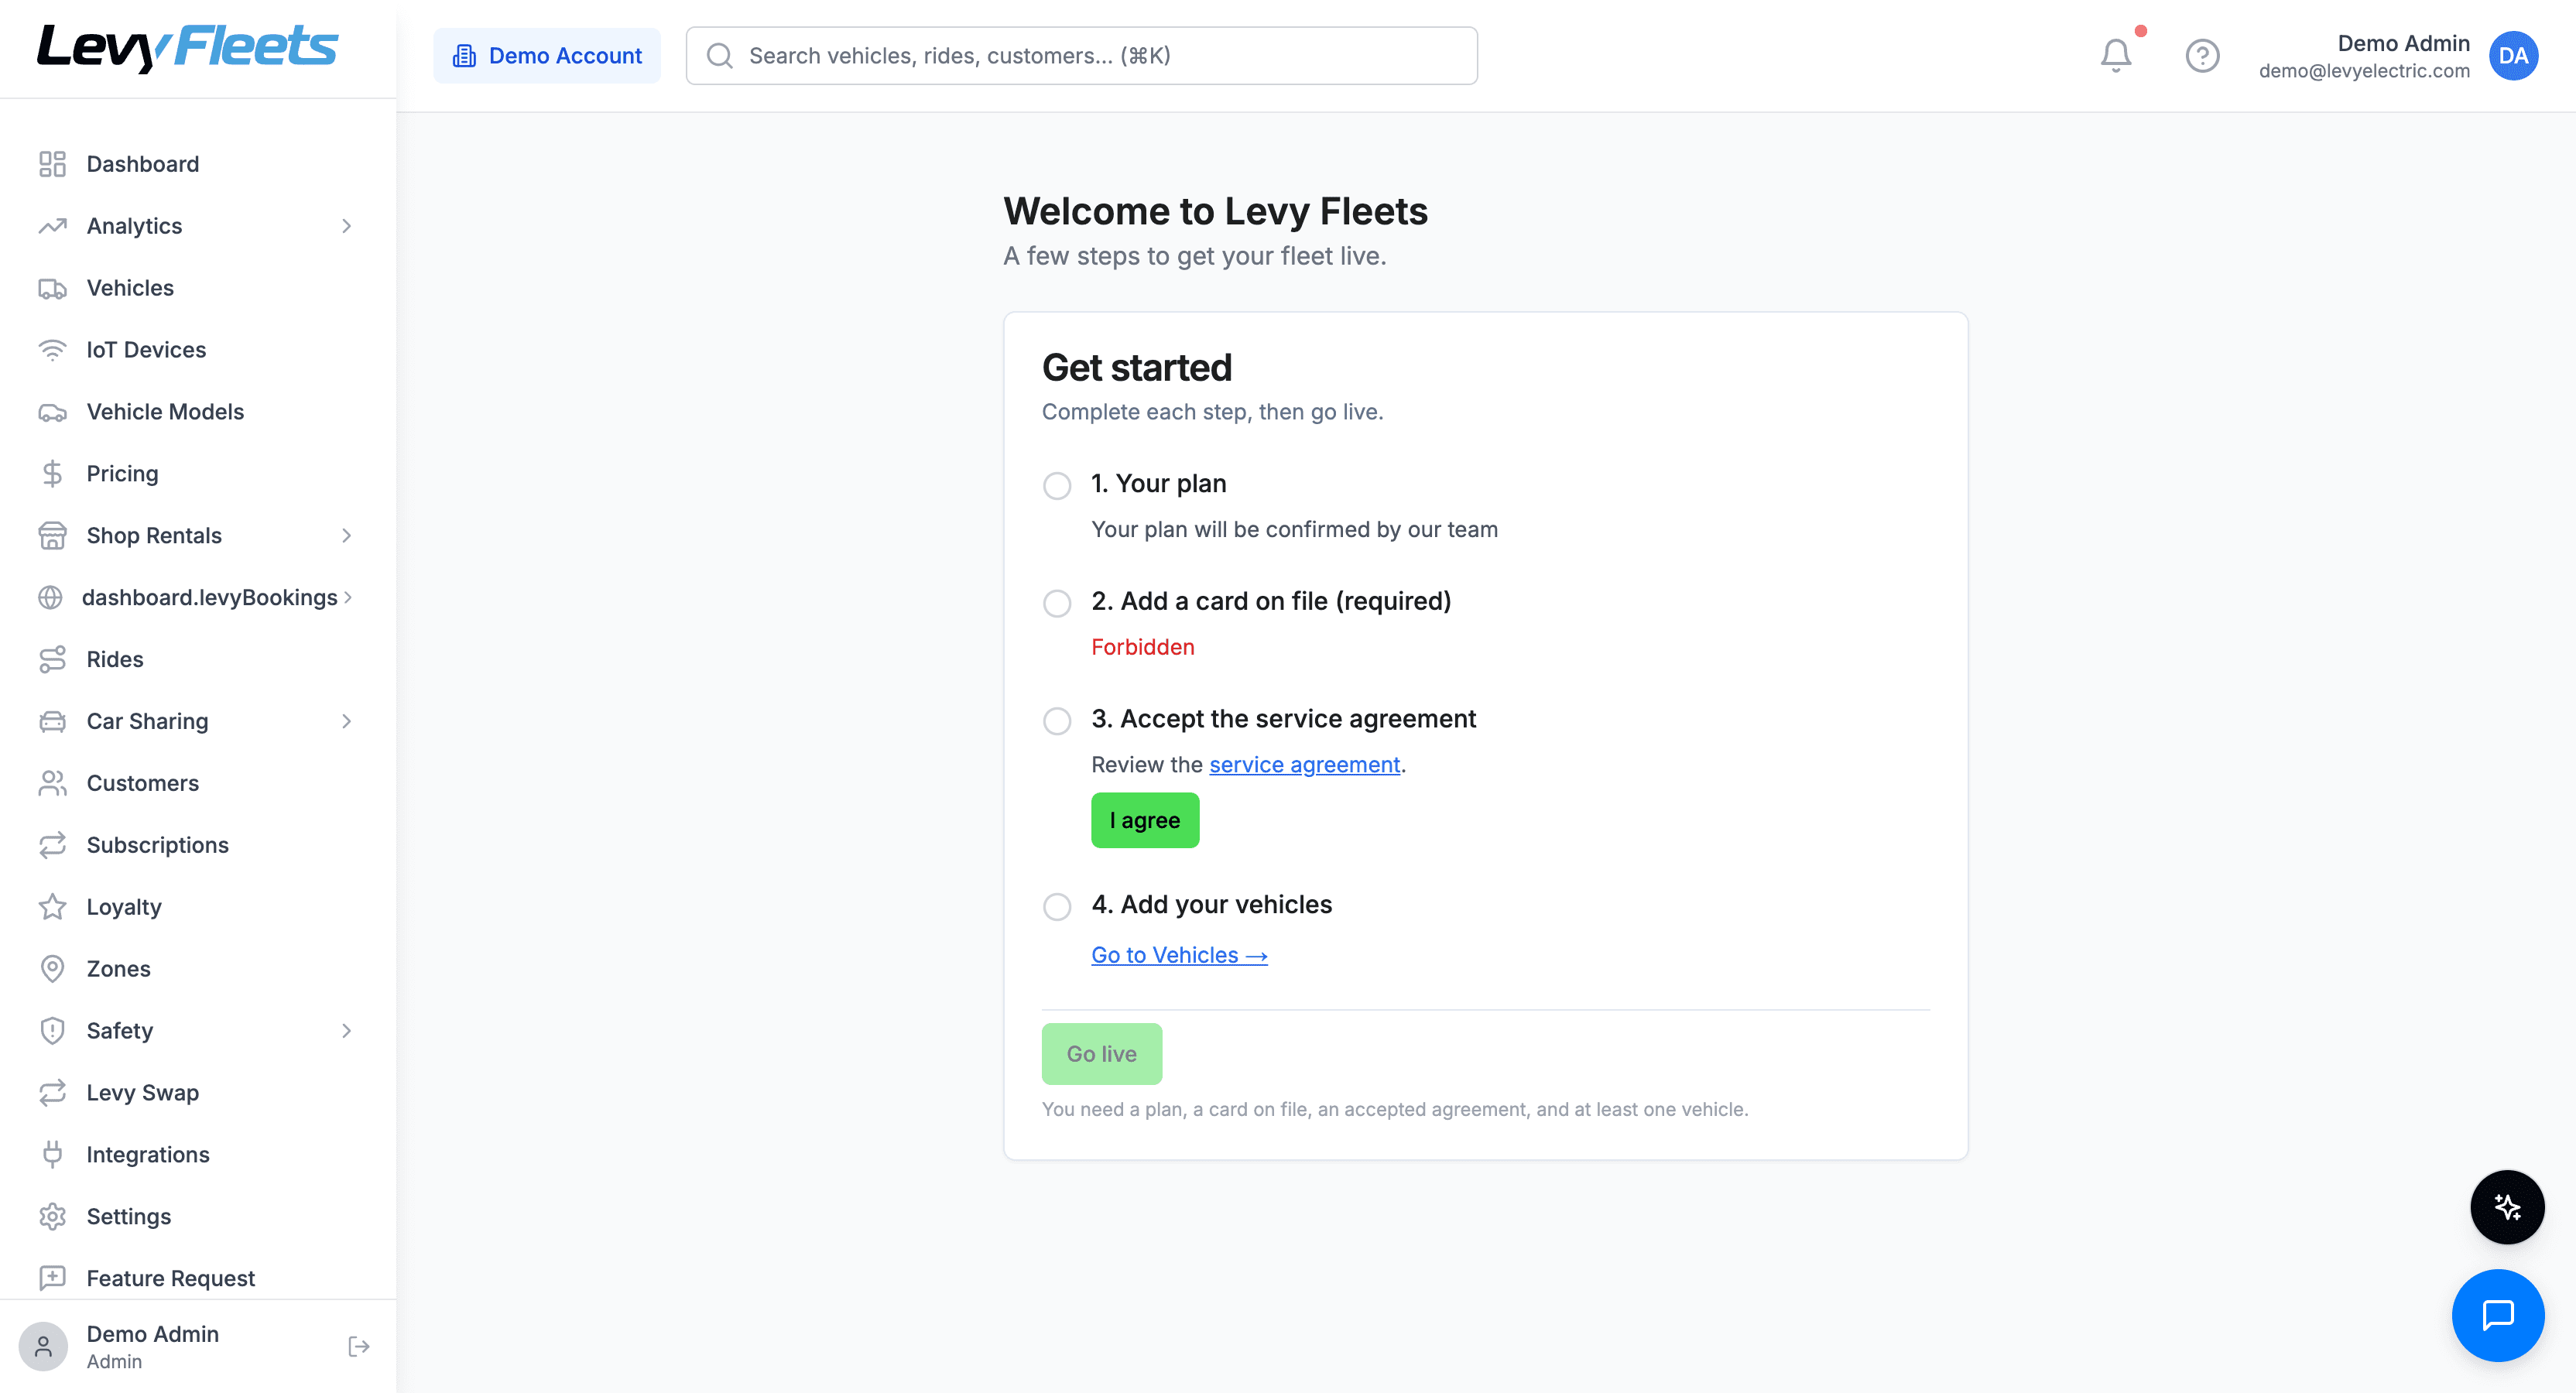Click the IoT Devices wifi icon
Viewport: 2576px width, 1393px height.
pyautogui.click(x=52, y=350)
